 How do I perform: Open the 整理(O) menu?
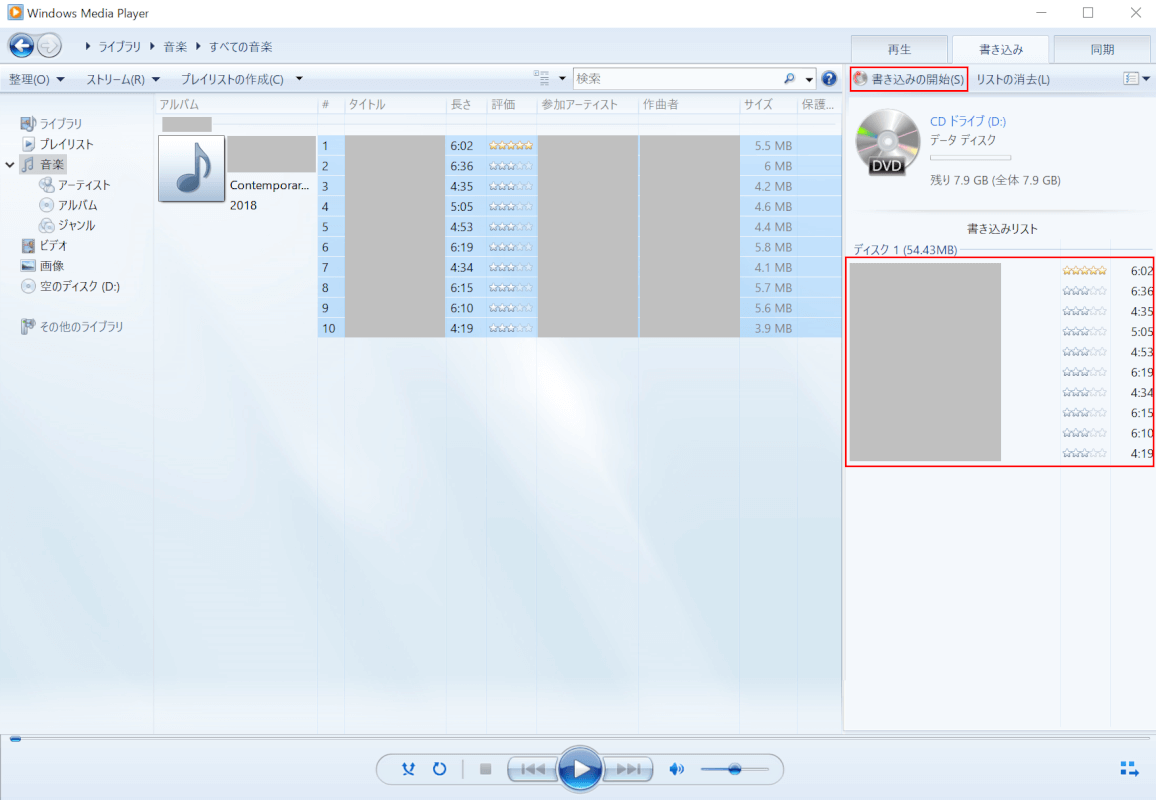click(x=36, y=79)
